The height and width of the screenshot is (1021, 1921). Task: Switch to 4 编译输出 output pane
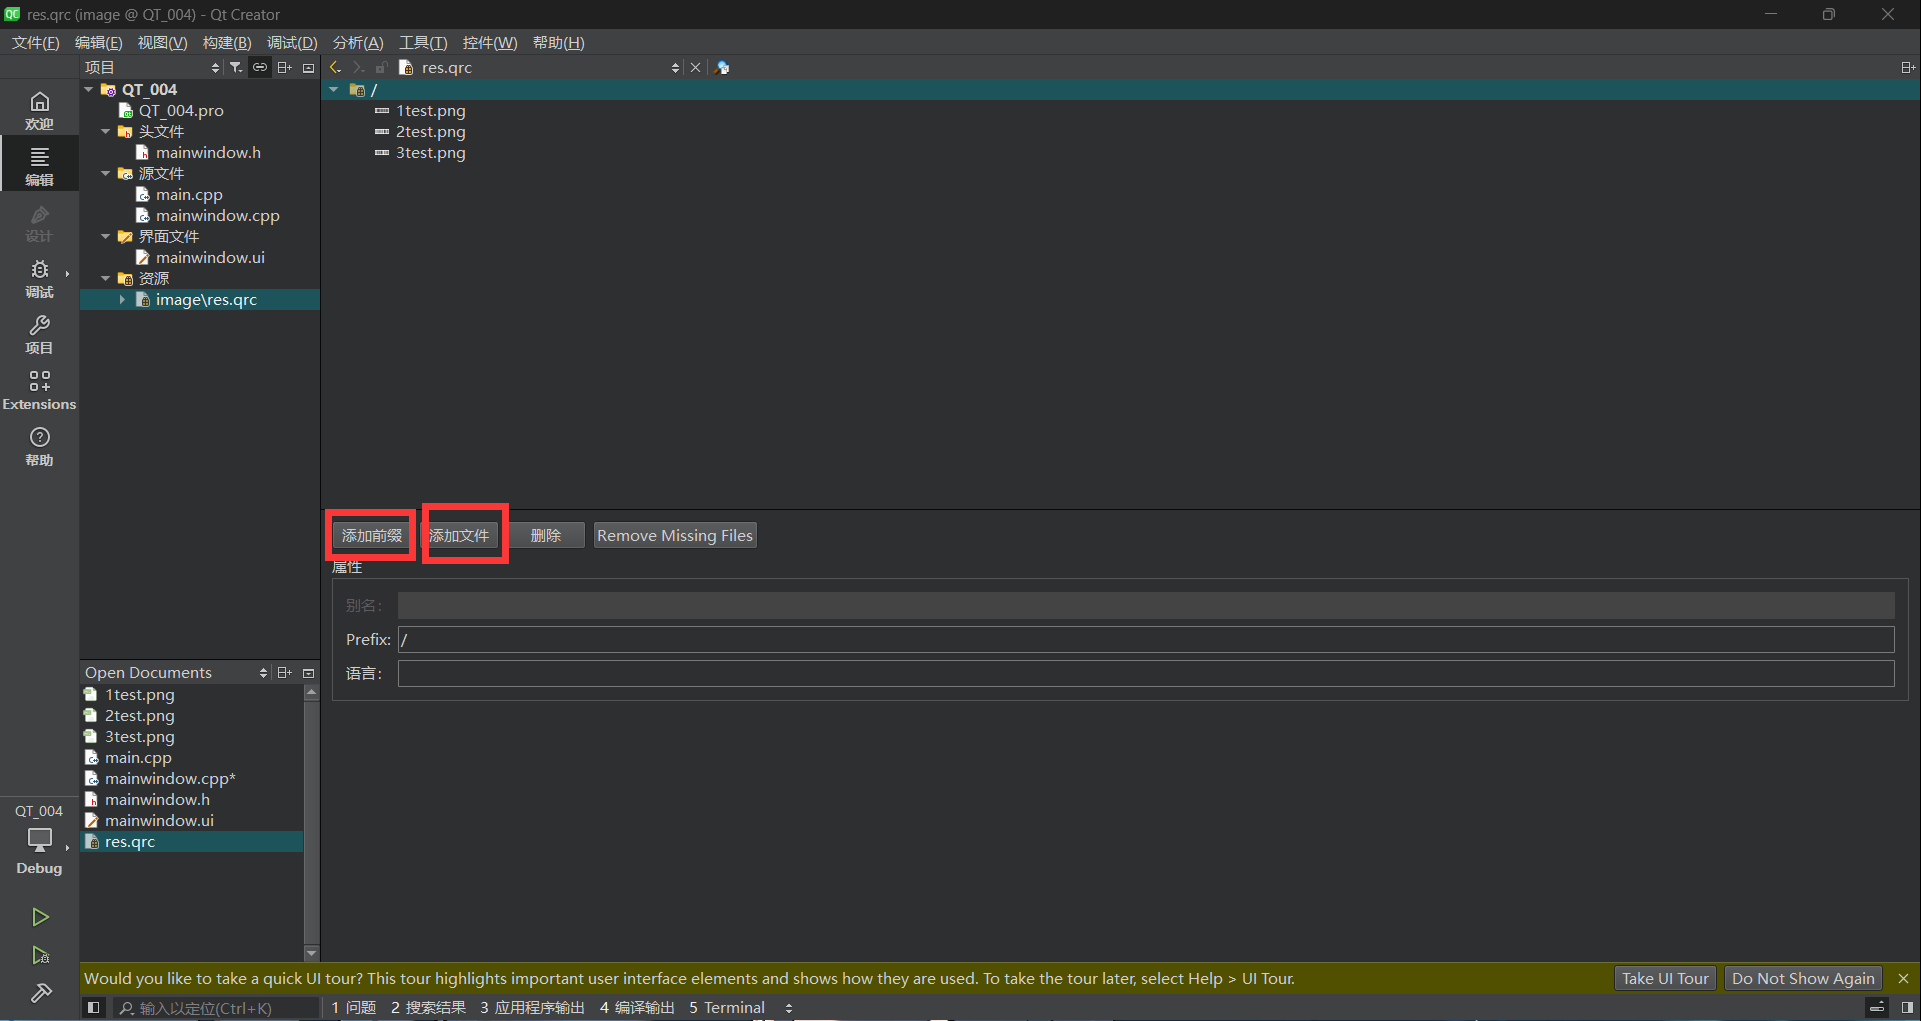637,1007
